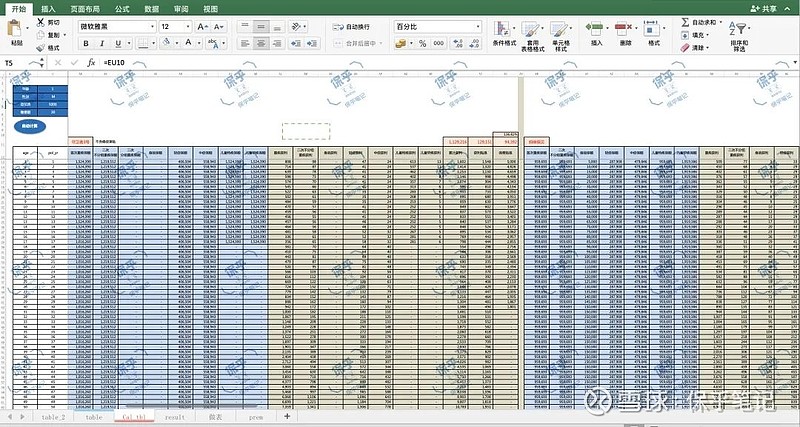
Task: Open the result sheet tab
Action: point(174,417)
